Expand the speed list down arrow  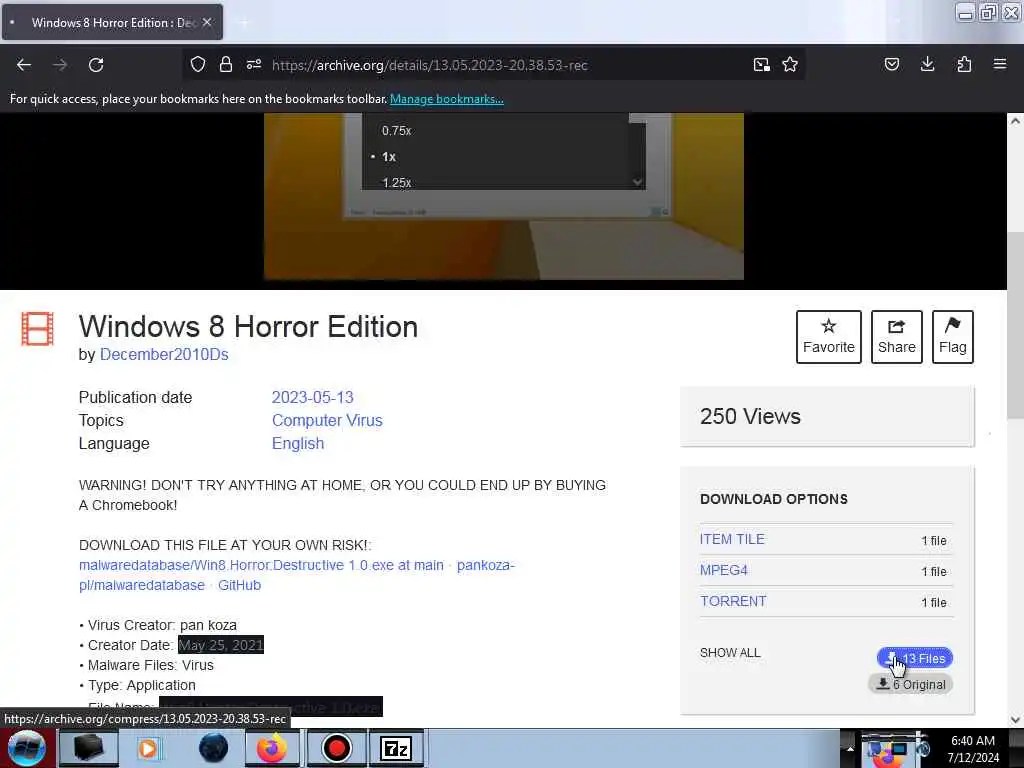[637, 182]
